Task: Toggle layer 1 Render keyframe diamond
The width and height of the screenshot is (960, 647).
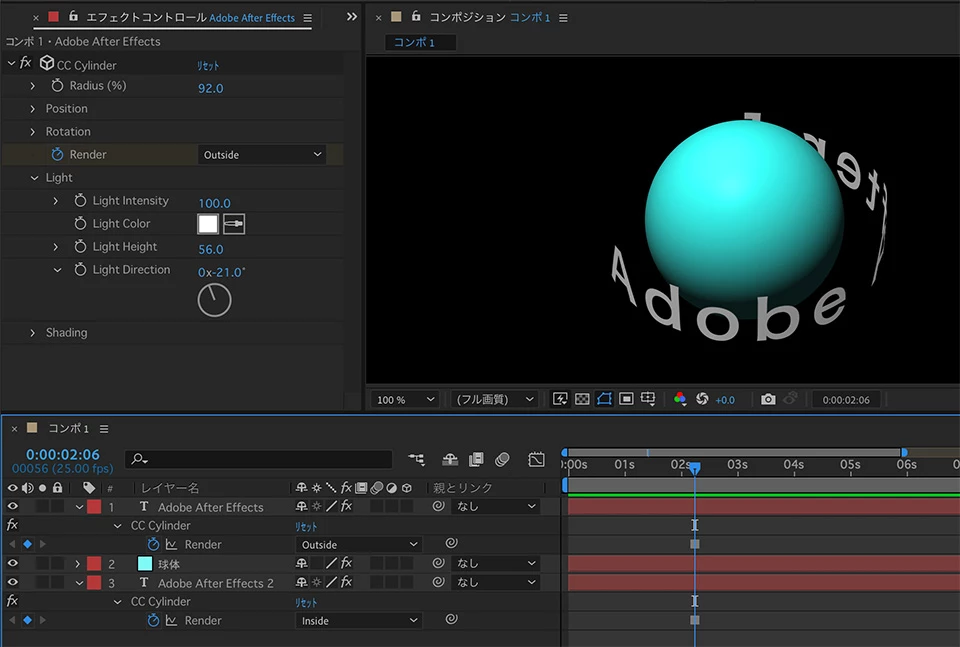Action: click(28, 544)
